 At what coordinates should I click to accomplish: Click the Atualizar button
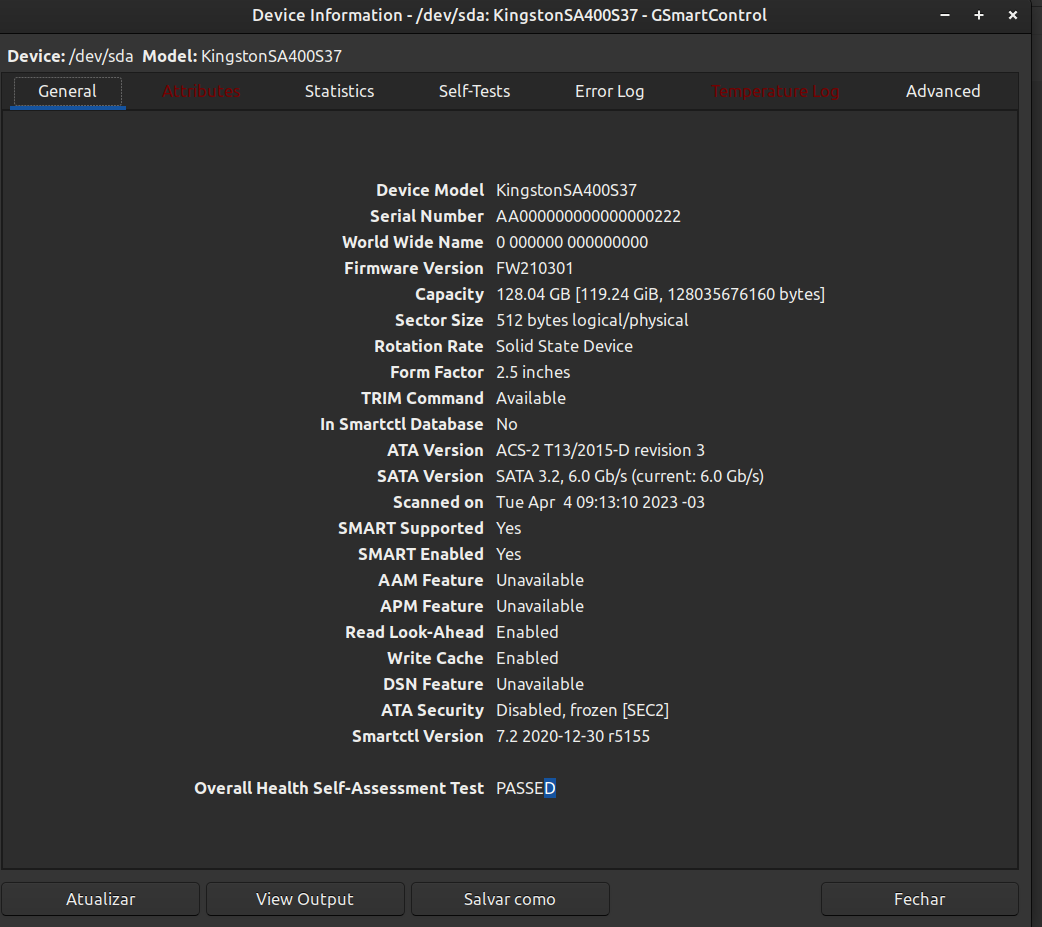(100, 899)
